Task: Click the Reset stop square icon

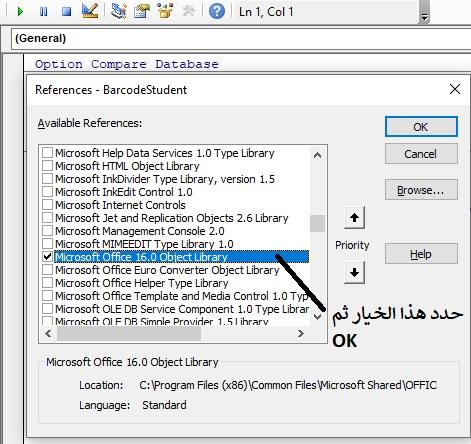Action: coord(67,12)
